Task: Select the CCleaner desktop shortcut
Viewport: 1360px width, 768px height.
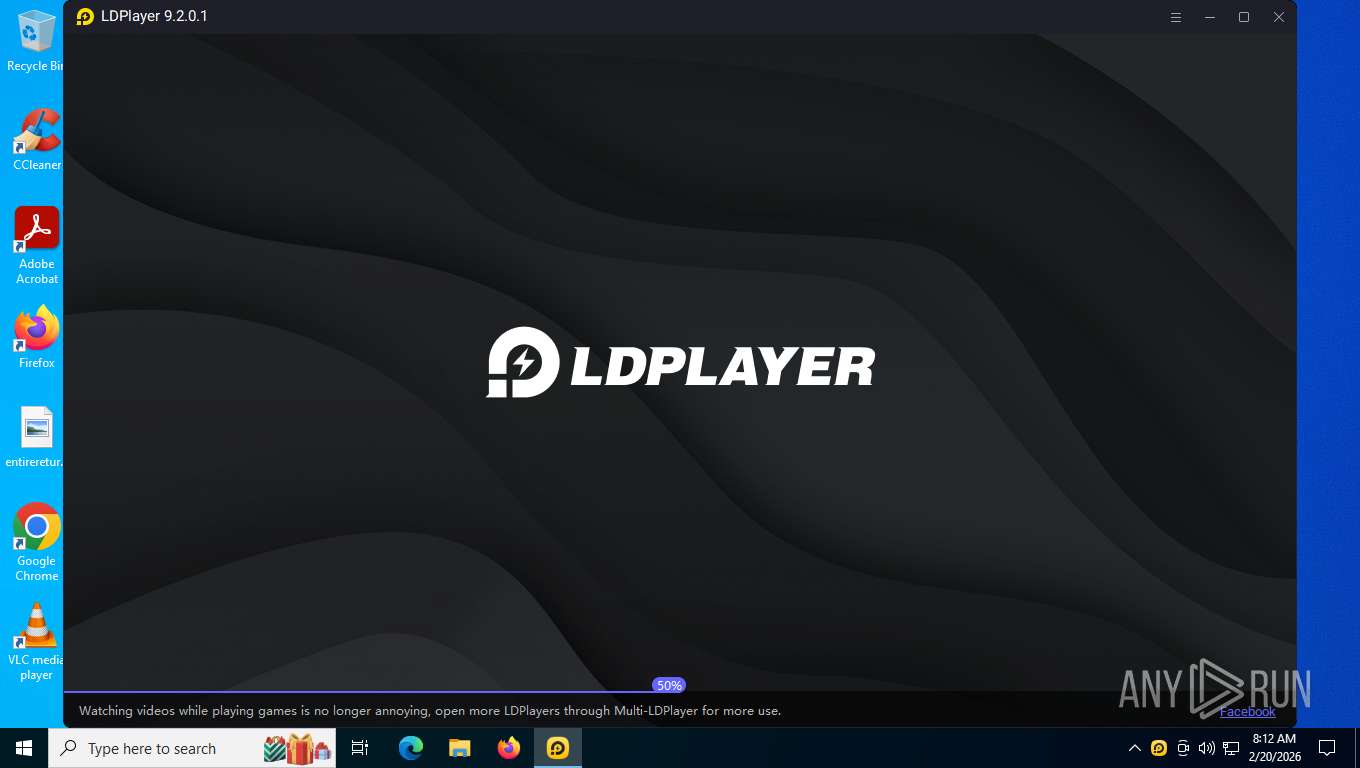Action: coord(36,139)
